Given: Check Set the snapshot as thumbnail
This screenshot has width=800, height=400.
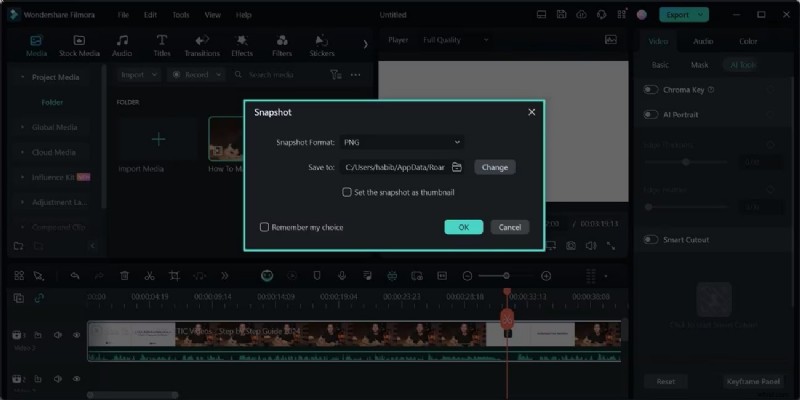Looking at the screenshot, I should pos(347,192).
